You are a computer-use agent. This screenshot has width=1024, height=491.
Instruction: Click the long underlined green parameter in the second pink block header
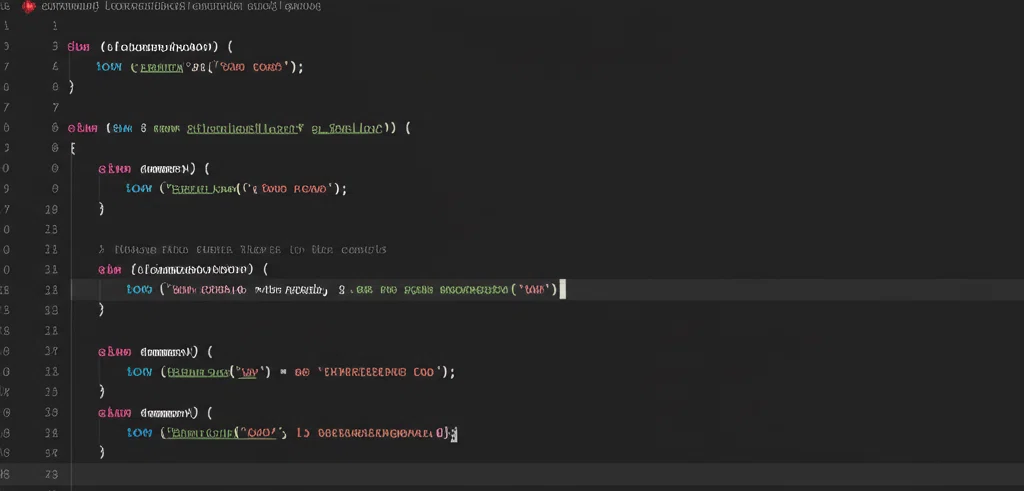246,129
